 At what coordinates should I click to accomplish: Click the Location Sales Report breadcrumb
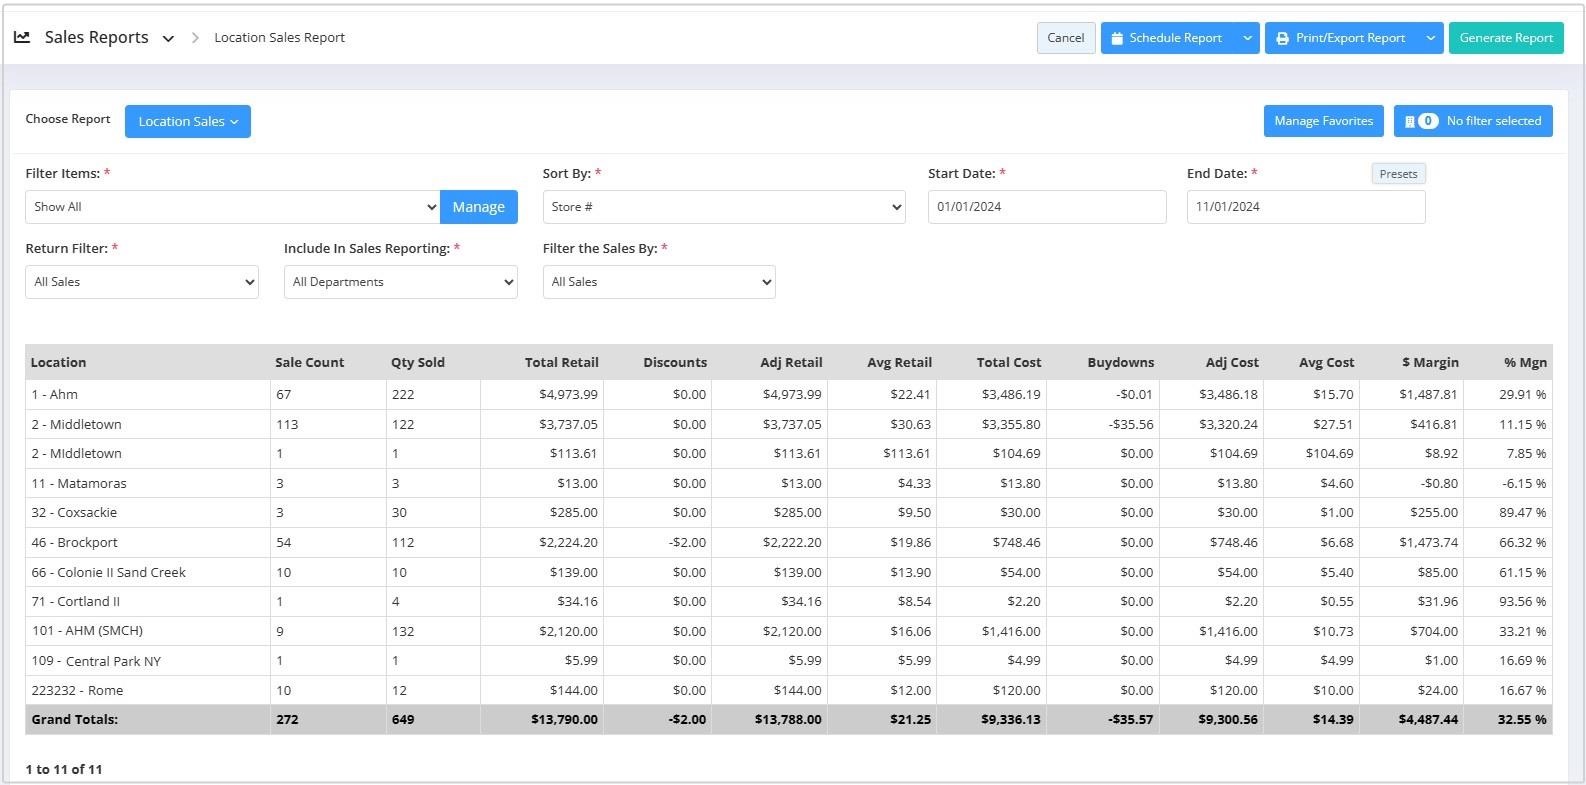(280, 38)
